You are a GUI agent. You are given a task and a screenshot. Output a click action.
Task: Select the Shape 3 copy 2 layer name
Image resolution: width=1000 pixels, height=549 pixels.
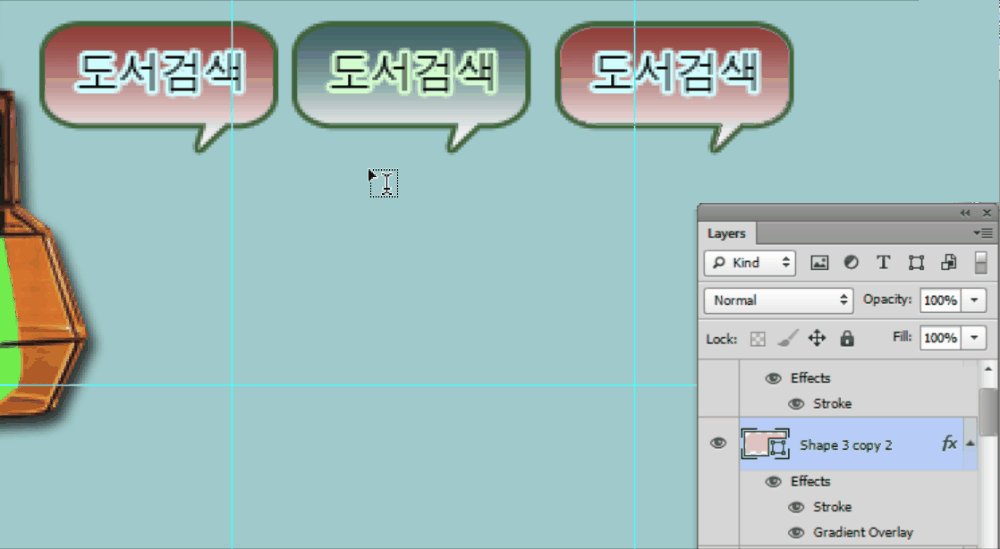(846, 445)
